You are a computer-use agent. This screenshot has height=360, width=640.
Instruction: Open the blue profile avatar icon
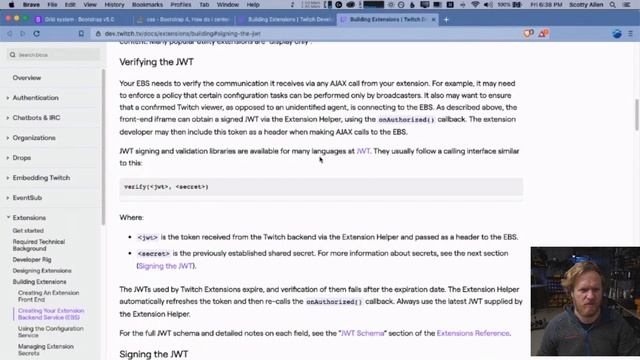click(617, 34)
